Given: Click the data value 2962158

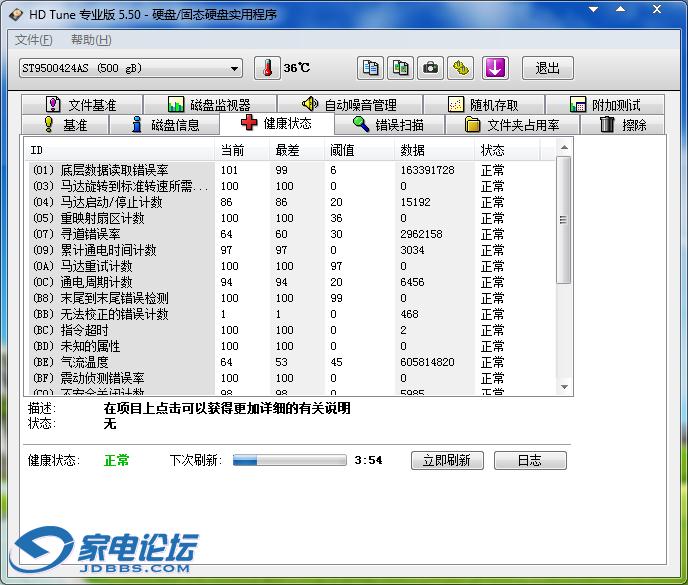Looking at the screenshot, I should 421,234.
